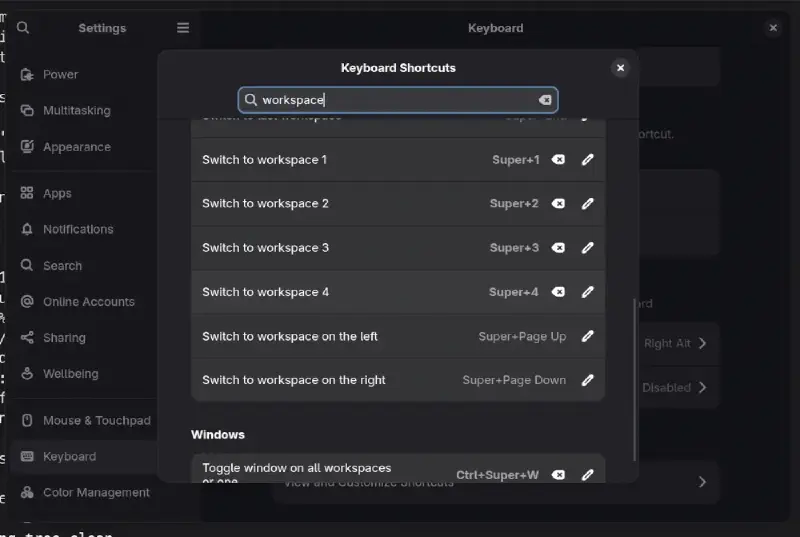Click the Super+3 shortcut value

point(514,248)
